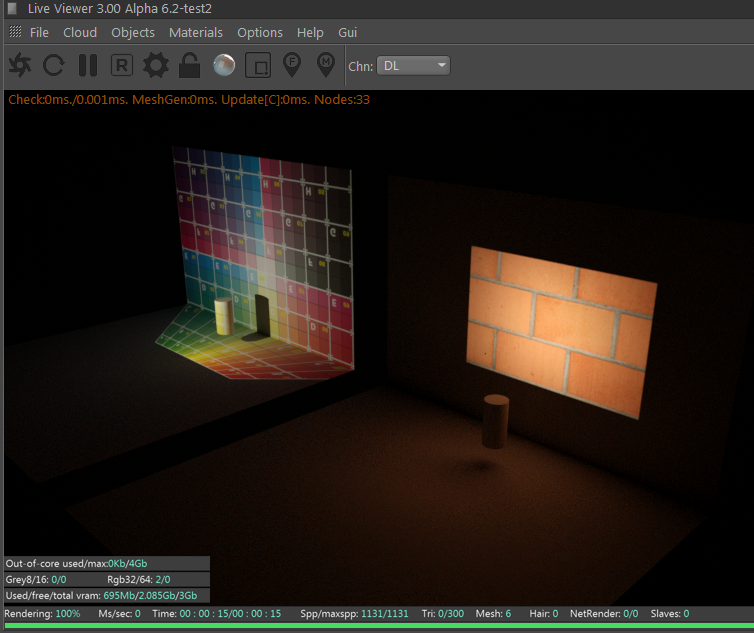Toggle clay mode sphere icon

click(223, 66)
